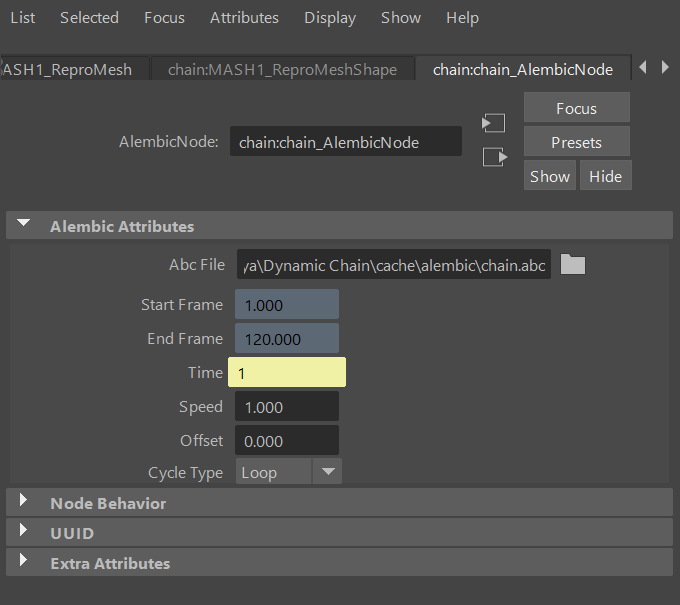Open the Display menu
This screenshot has height=605, width=680.
click(x=330, y=18)
